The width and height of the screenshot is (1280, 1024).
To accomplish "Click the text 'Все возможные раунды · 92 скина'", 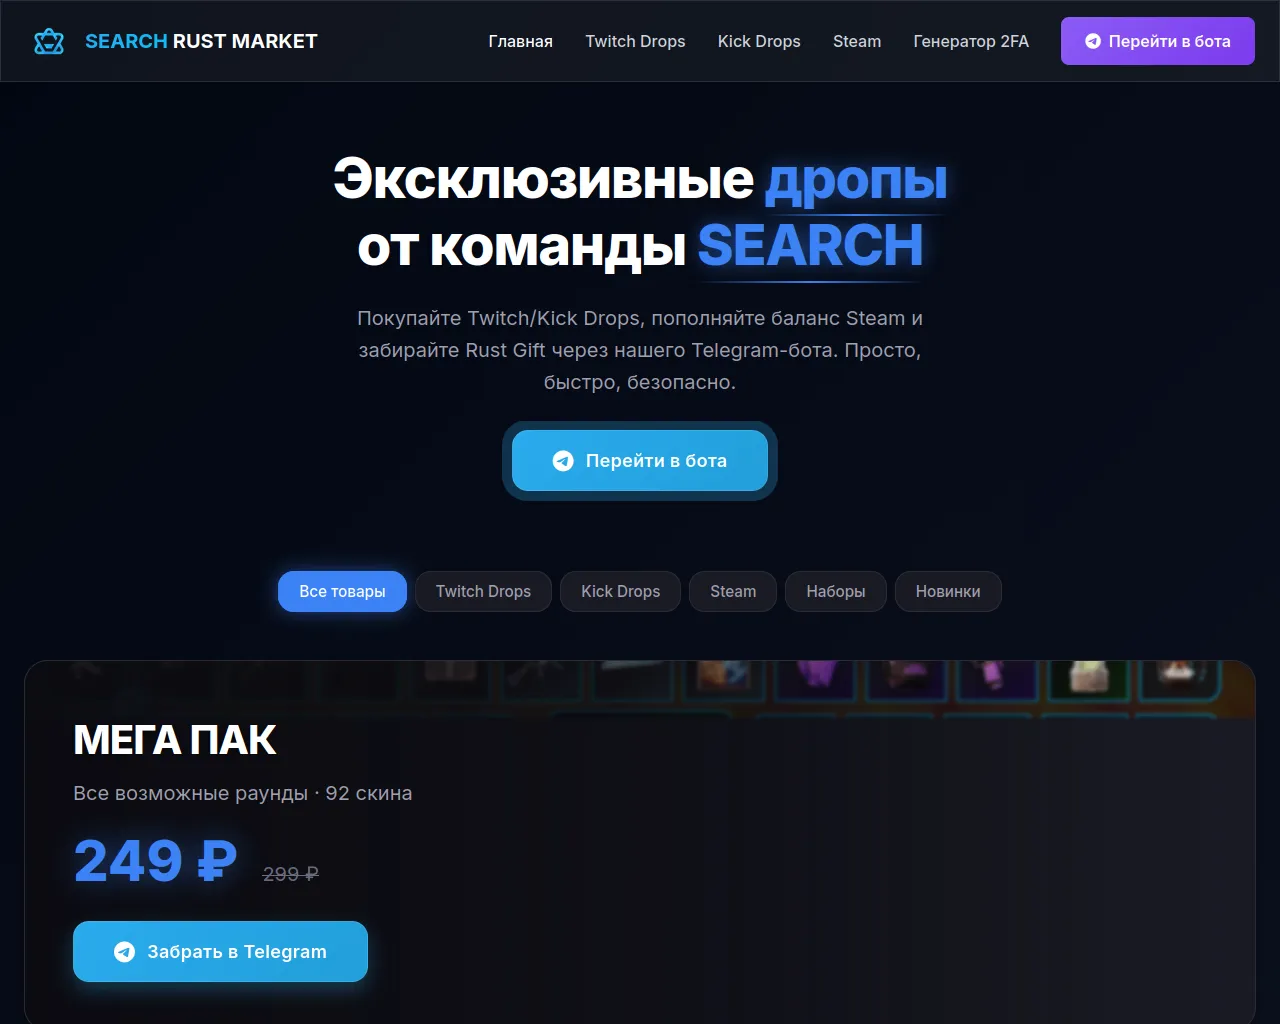I will pyautogui.click(x=243, y=793).
